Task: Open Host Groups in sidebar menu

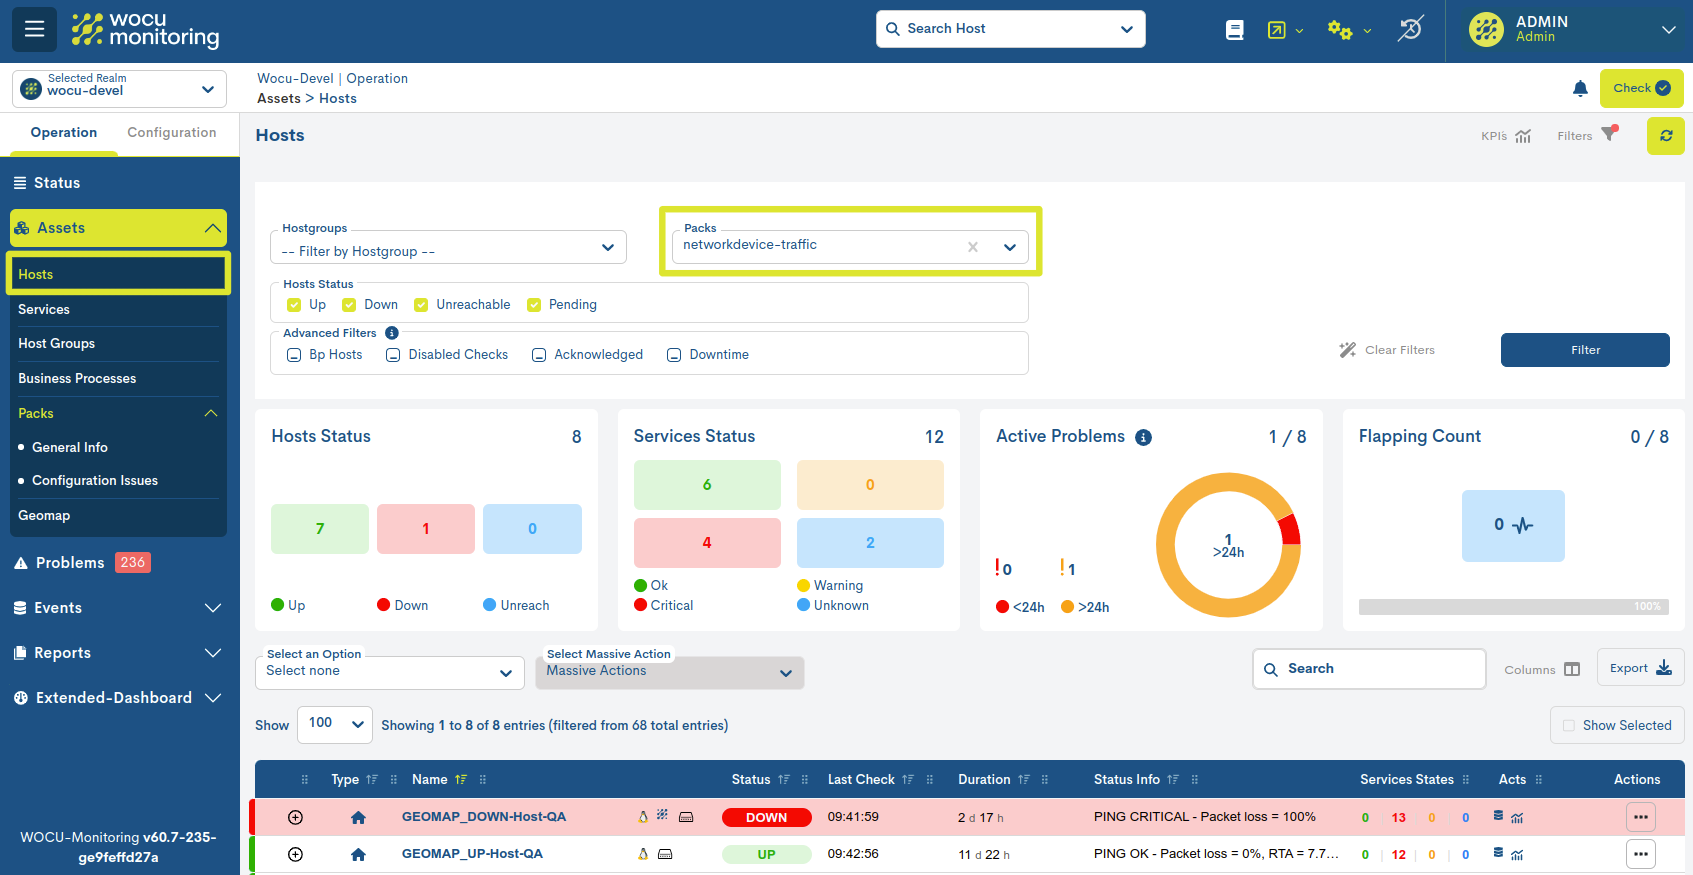Action: [57, 344]
